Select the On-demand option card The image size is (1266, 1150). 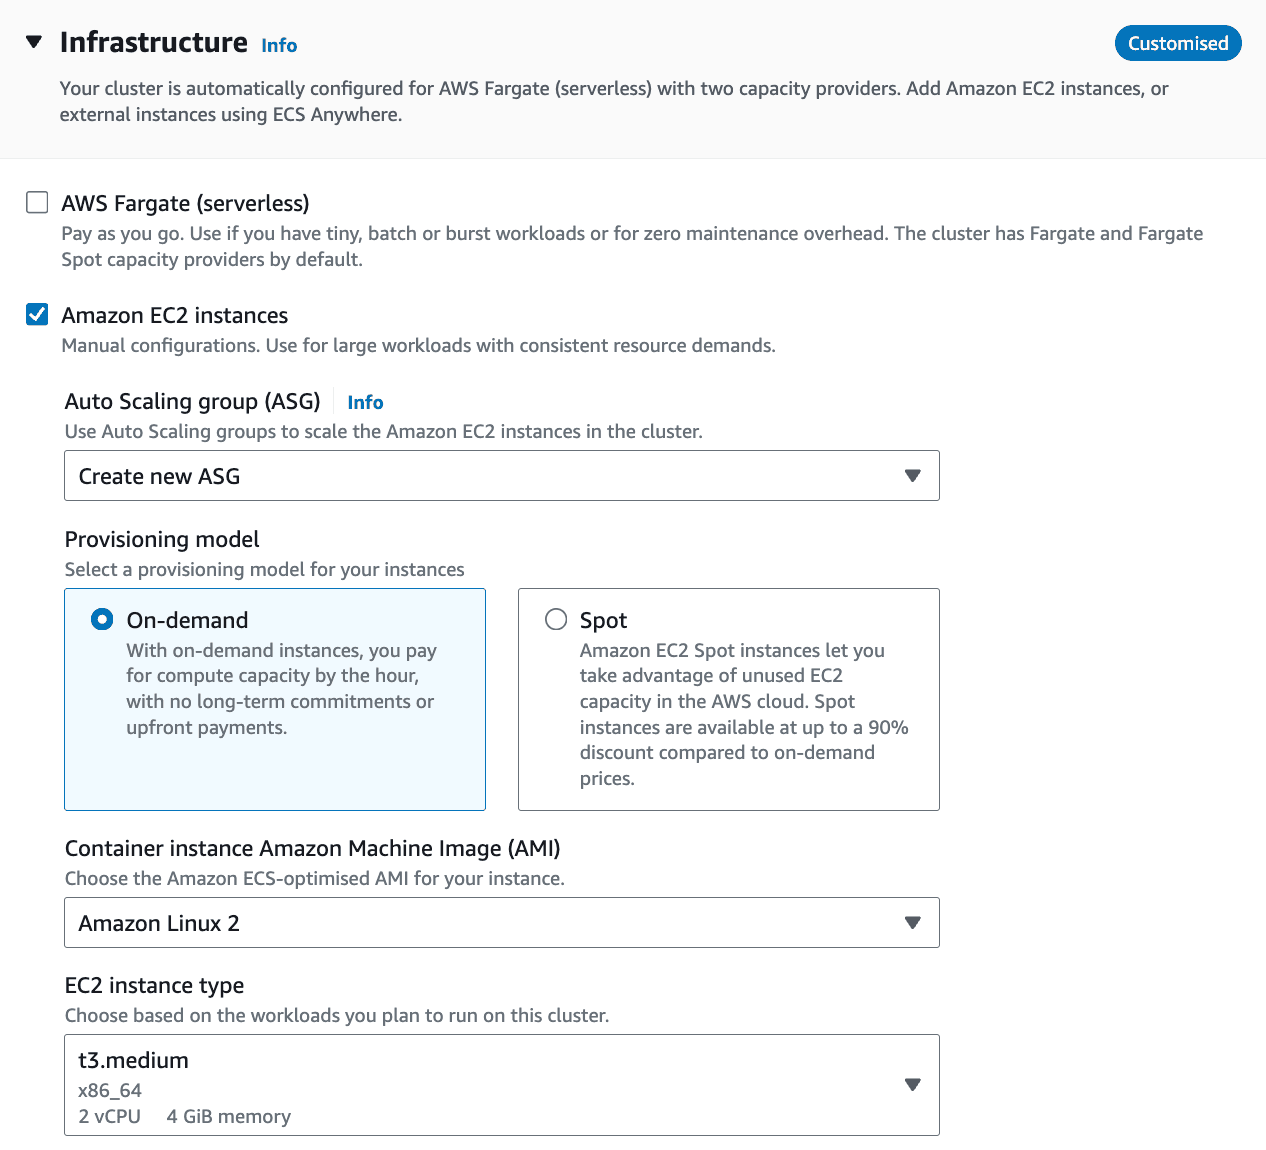tap(275, 700)
